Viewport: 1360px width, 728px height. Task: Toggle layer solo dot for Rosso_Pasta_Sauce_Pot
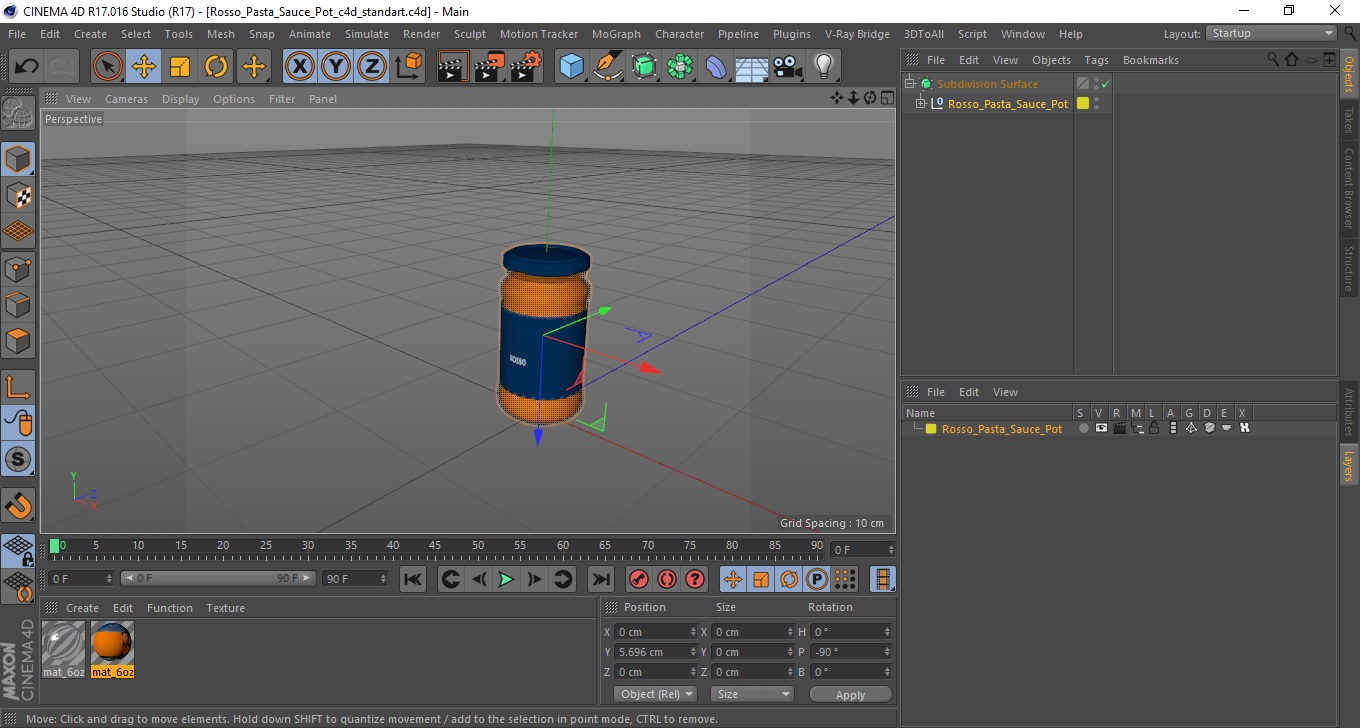coord(1083,428)
